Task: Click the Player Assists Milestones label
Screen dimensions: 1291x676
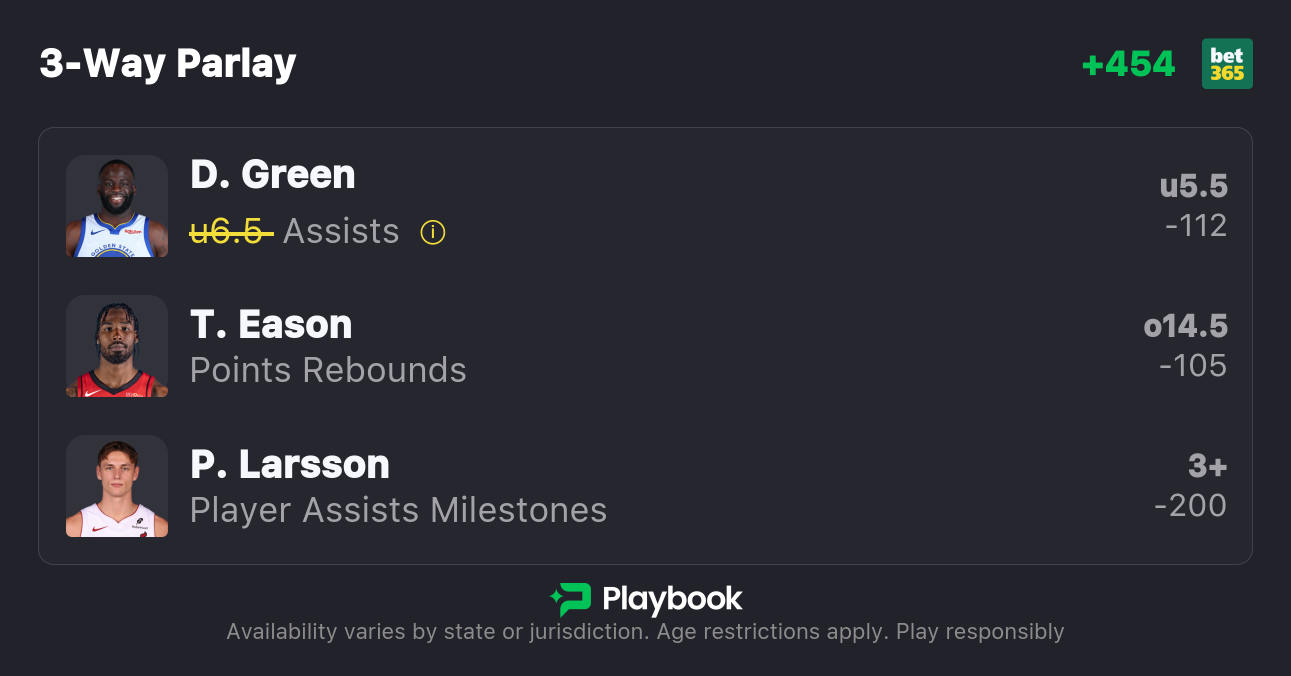Action: coord(398,510)
